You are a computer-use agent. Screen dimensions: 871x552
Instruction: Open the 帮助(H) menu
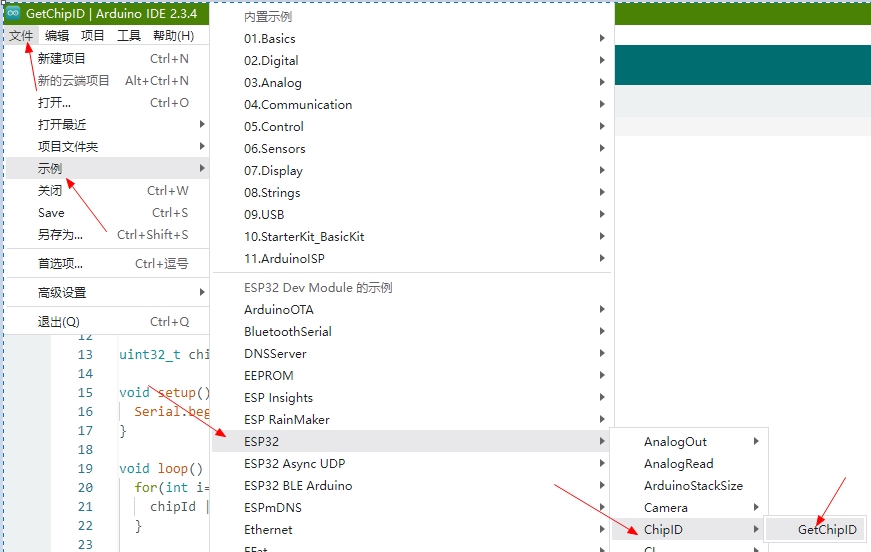(173, 36)
